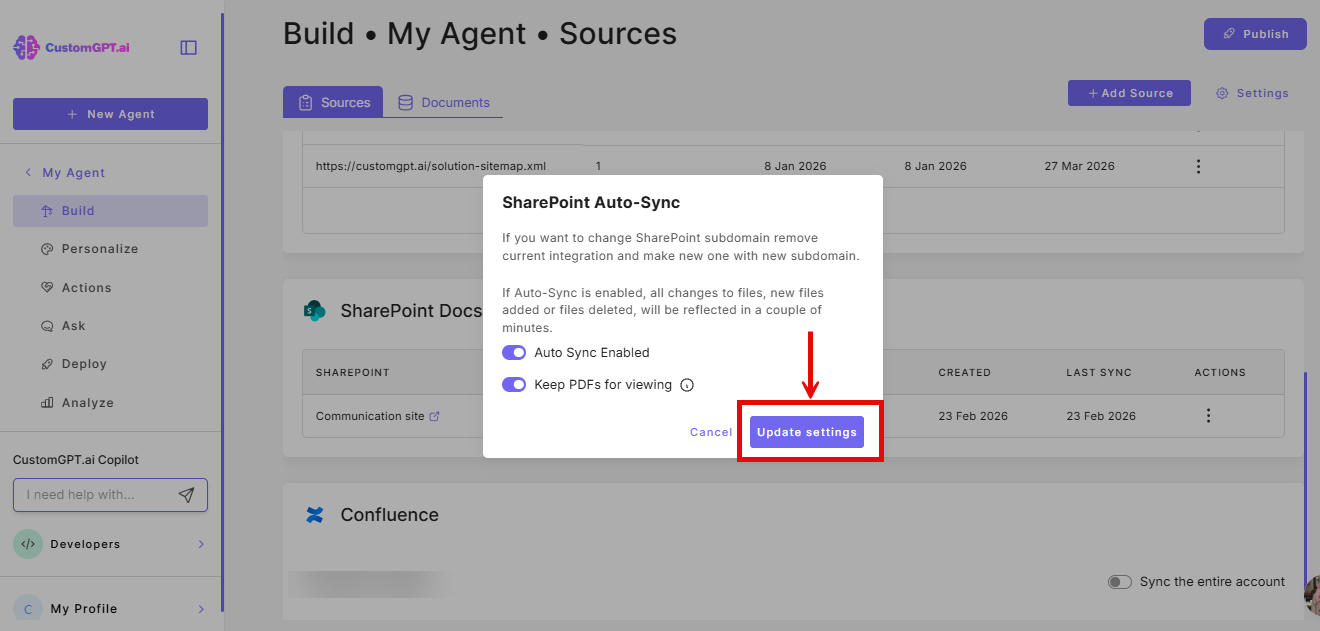The width and height of the screenshot is (1320, 631).
Task: Click the Add Source button
Action: tap(1129, 93)
